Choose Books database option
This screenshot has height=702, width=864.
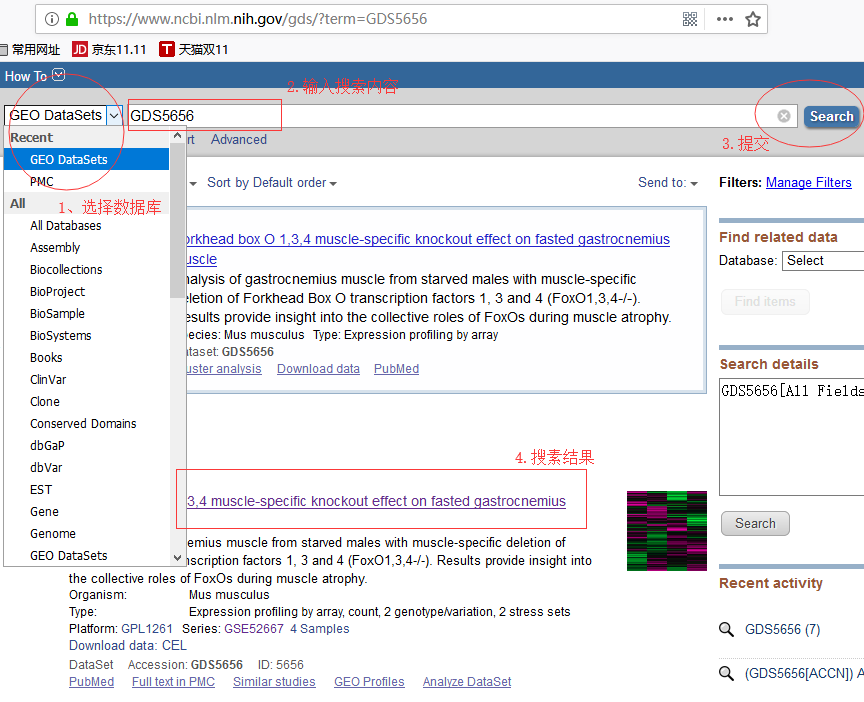87,358
